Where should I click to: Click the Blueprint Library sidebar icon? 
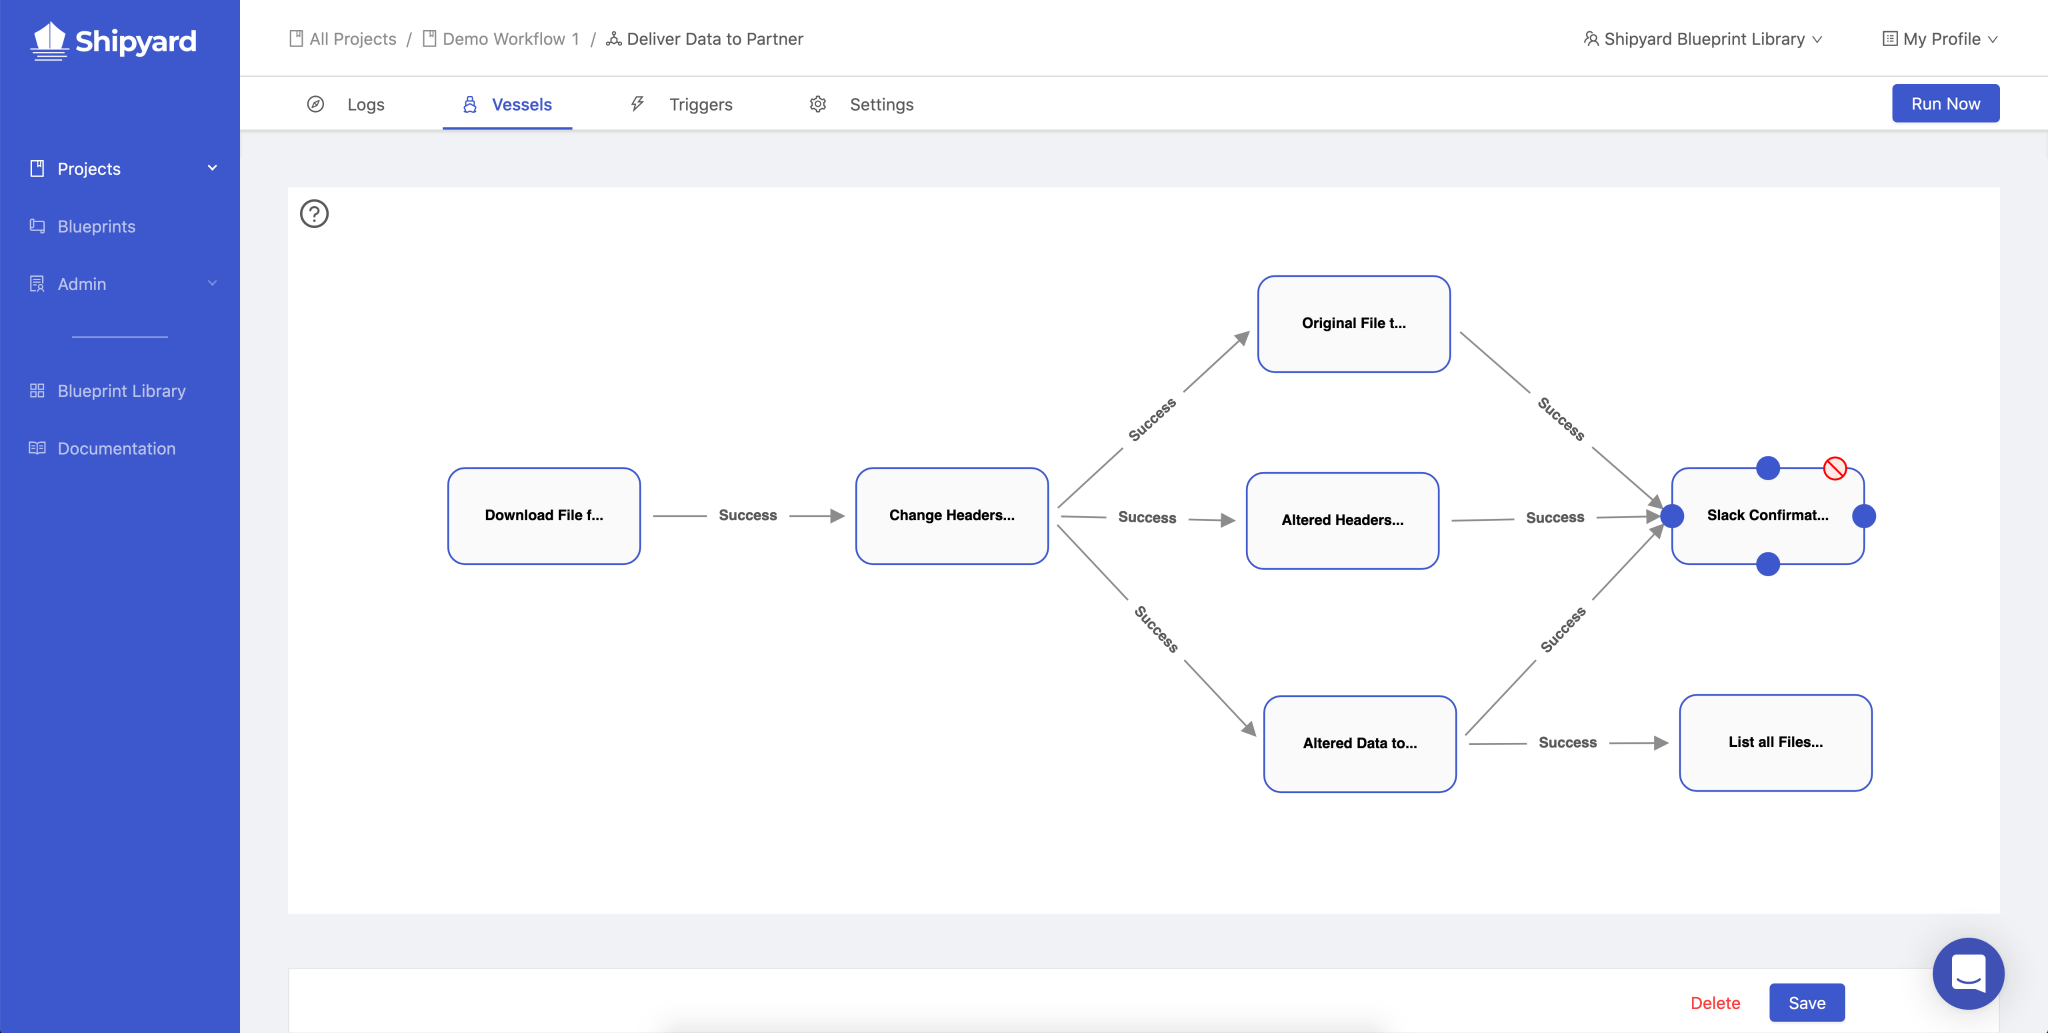tap(37, 391)
